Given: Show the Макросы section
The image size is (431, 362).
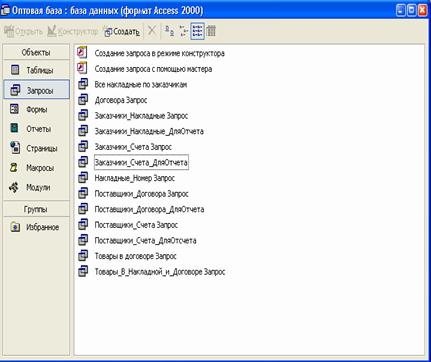Looking at the screenshot, I should point(37,168).
